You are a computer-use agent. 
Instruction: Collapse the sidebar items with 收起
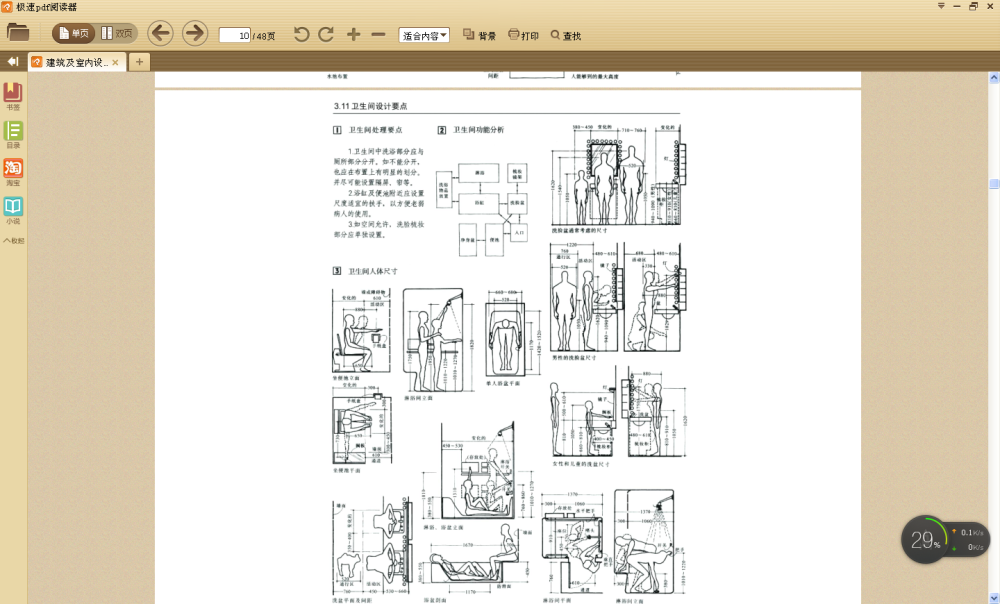click(x=14, y=240)
